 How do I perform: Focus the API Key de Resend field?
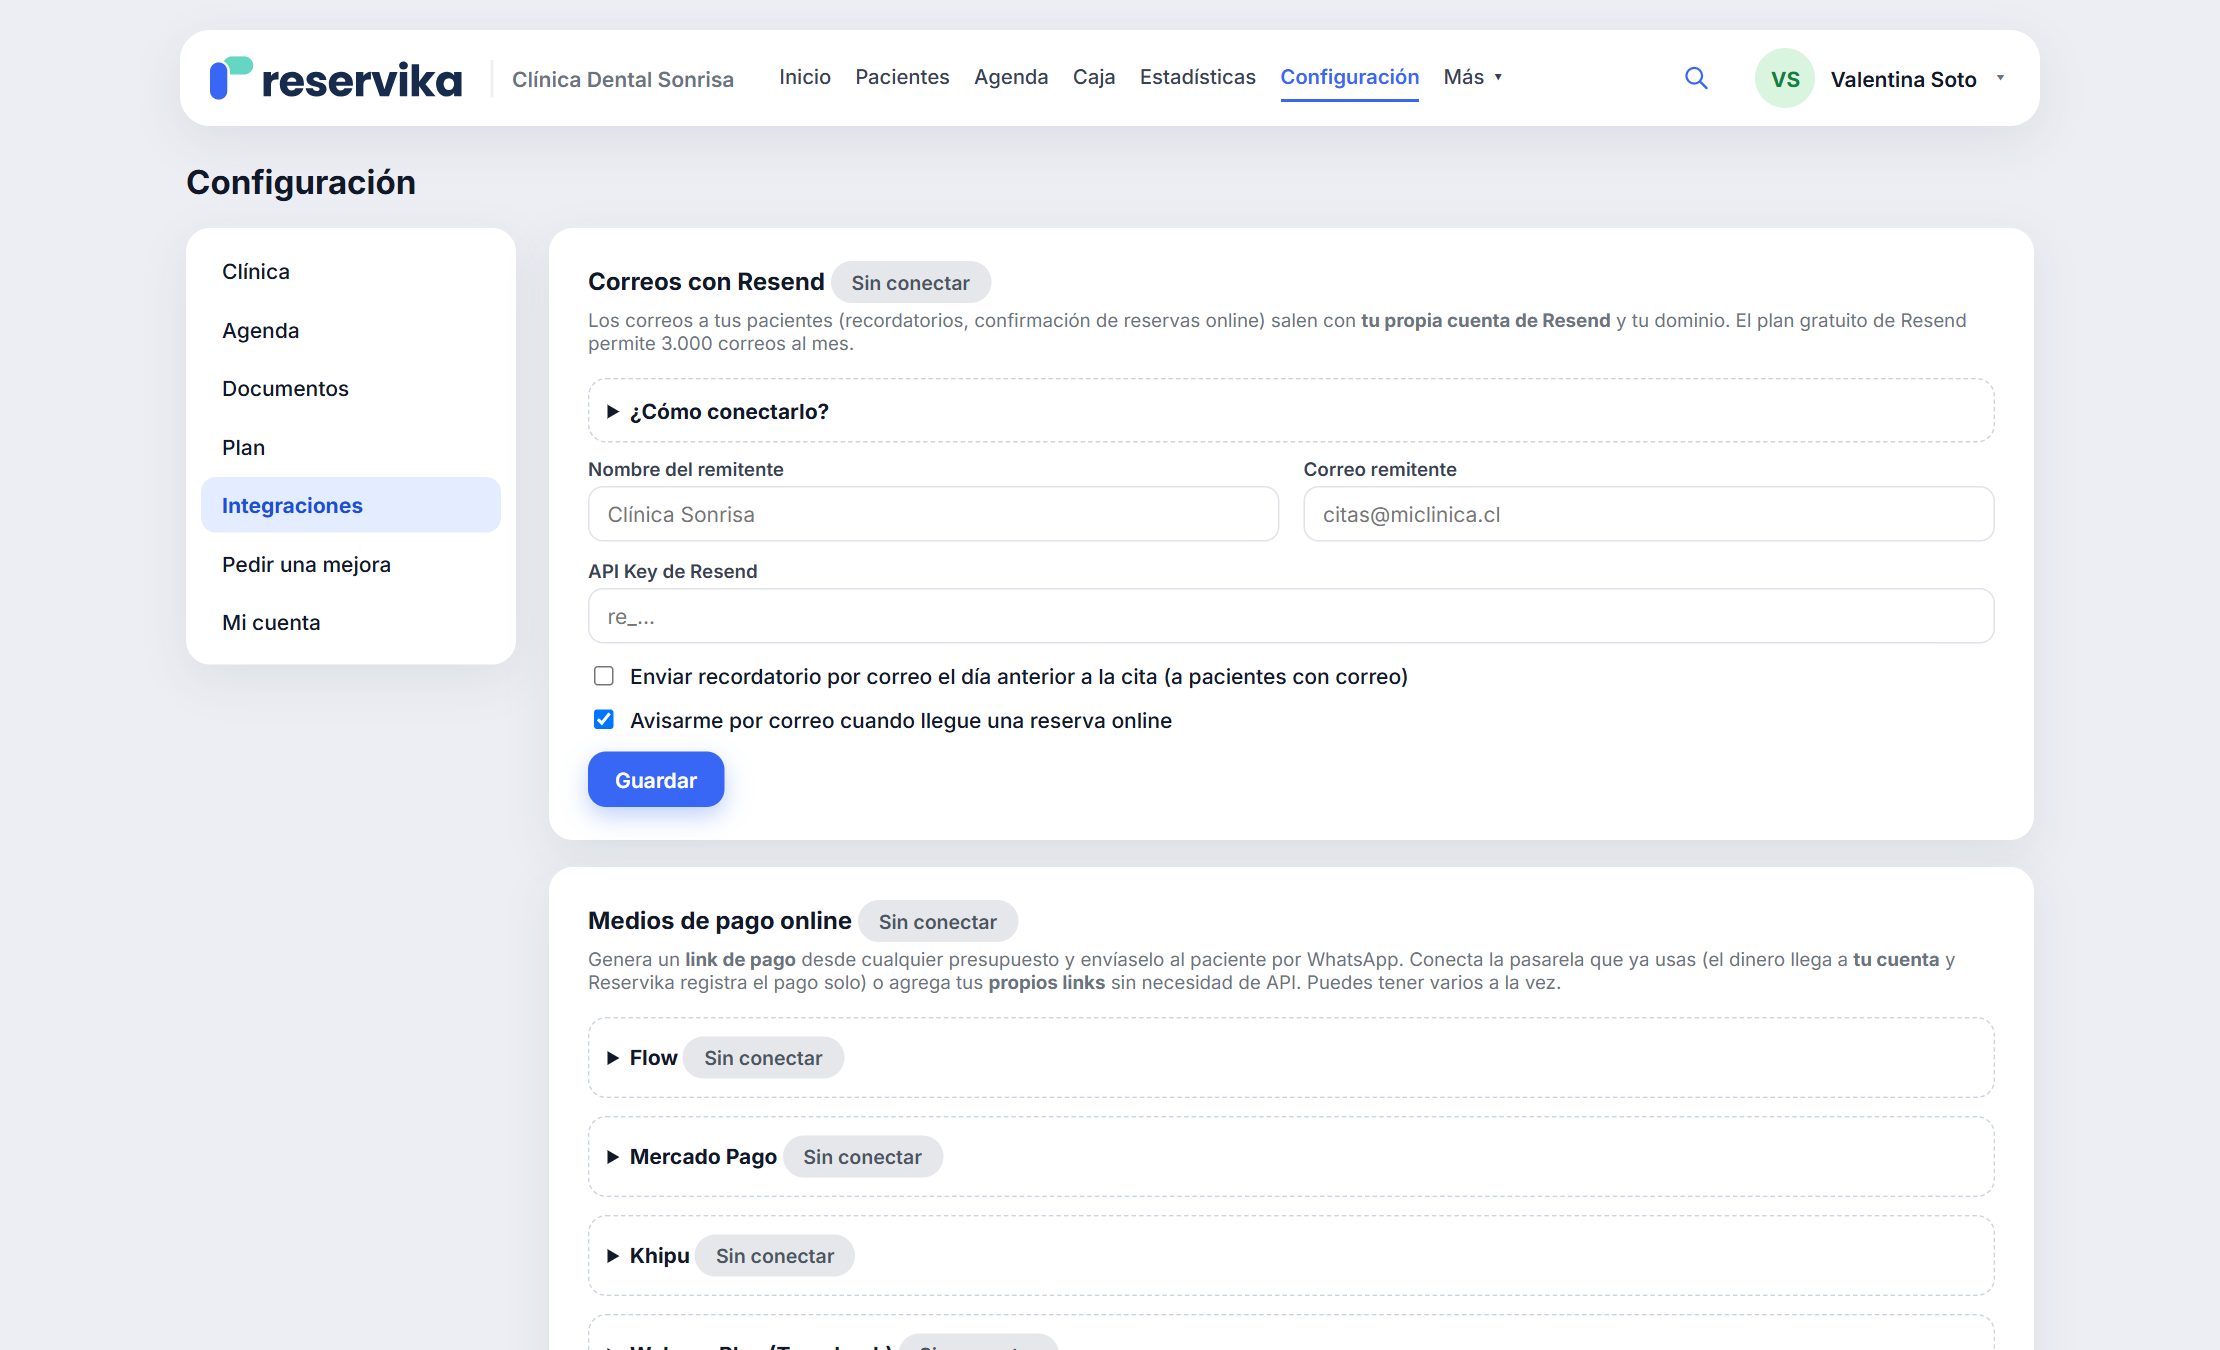point(1291,616)
